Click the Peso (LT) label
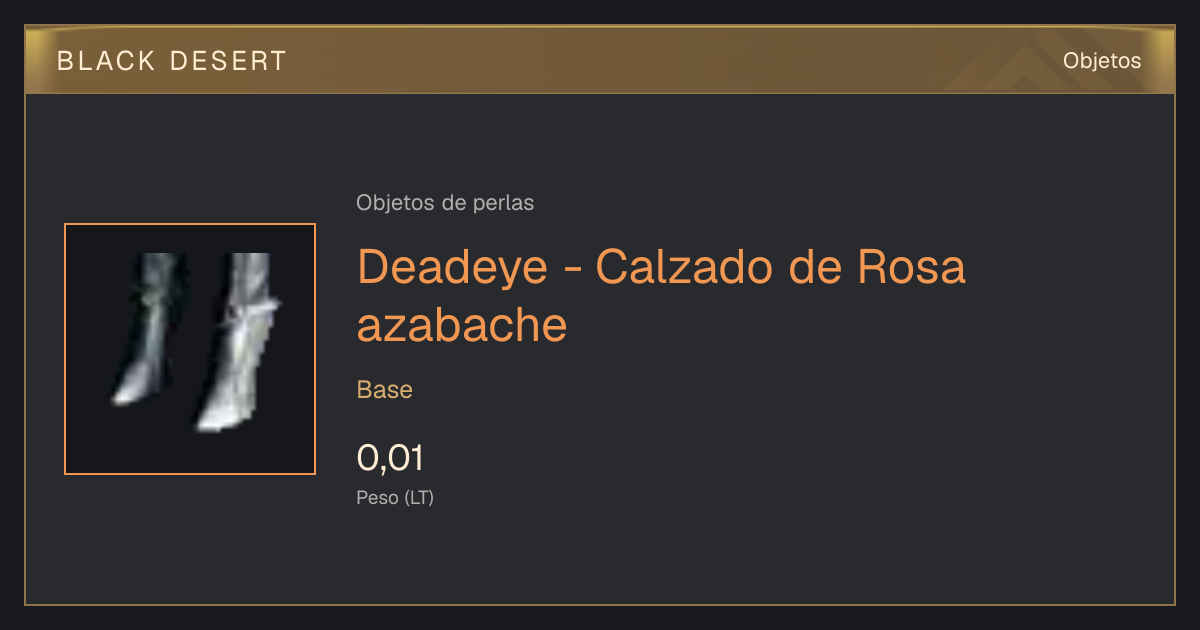This screenshot has height=630, width=1200. [x=395, y=497]
